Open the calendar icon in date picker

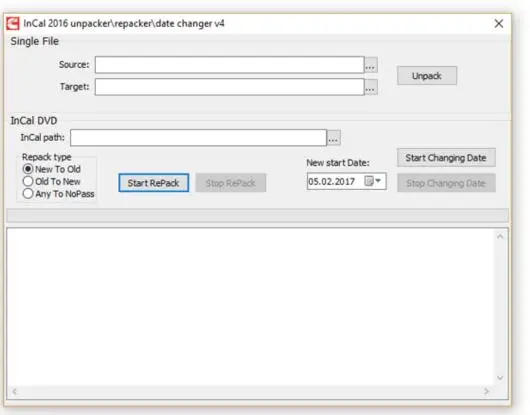[x=369, y=181]
